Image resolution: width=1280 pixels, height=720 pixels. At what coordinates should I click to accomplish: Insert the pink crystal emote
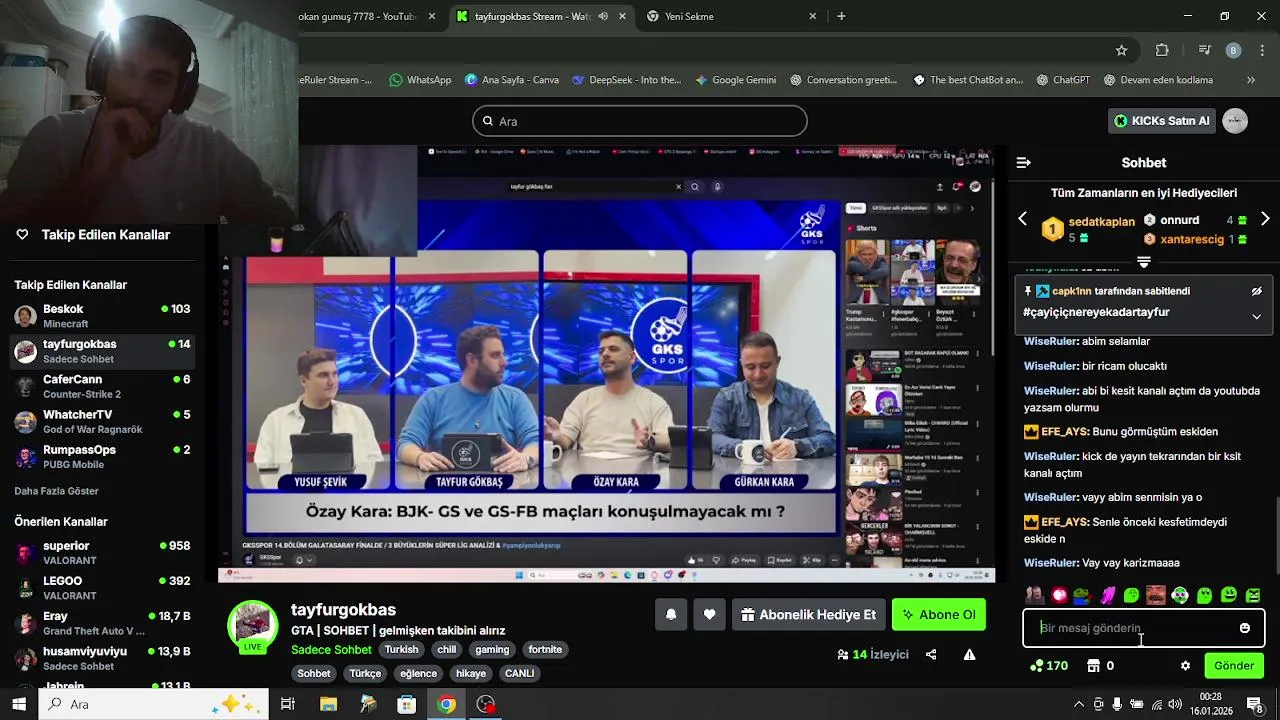1107,596
